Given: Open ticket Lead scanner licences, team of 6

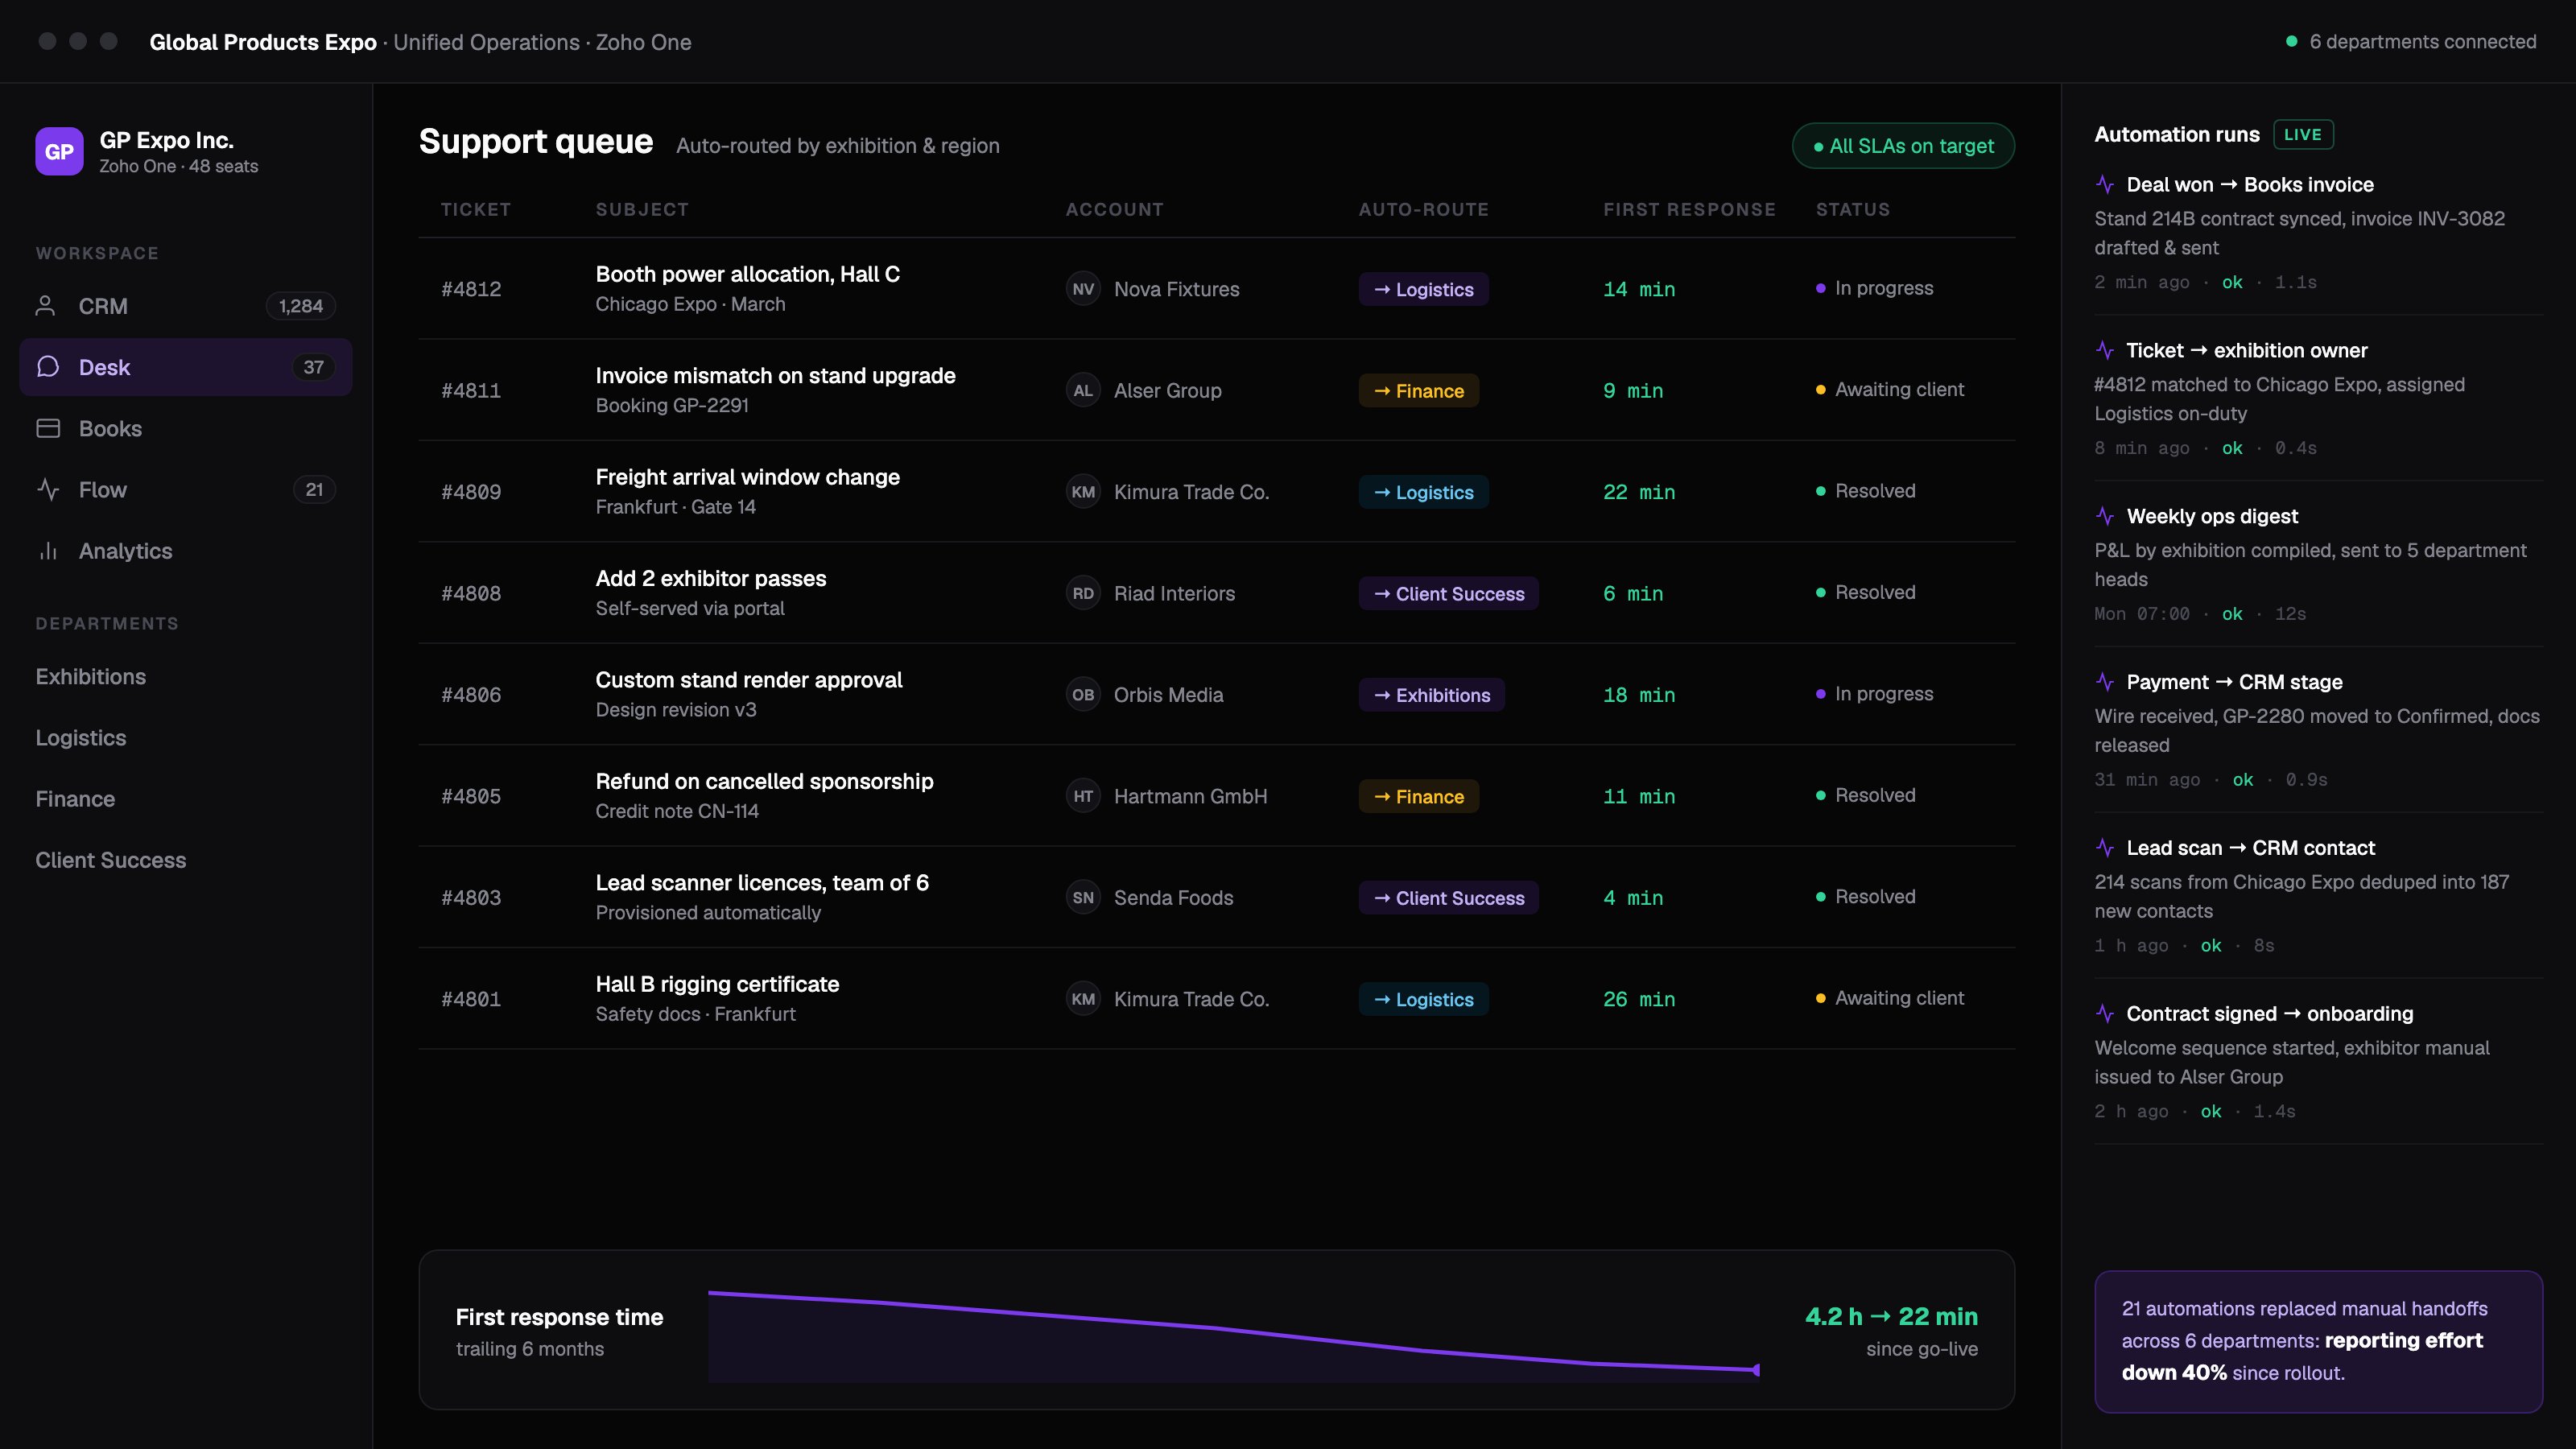Looking at the screenshot, I should [1216, 897].
